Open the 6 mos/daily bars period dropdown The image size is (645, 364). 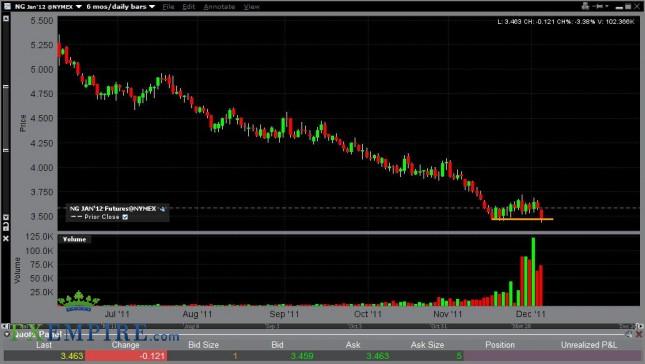coord(121,7)
